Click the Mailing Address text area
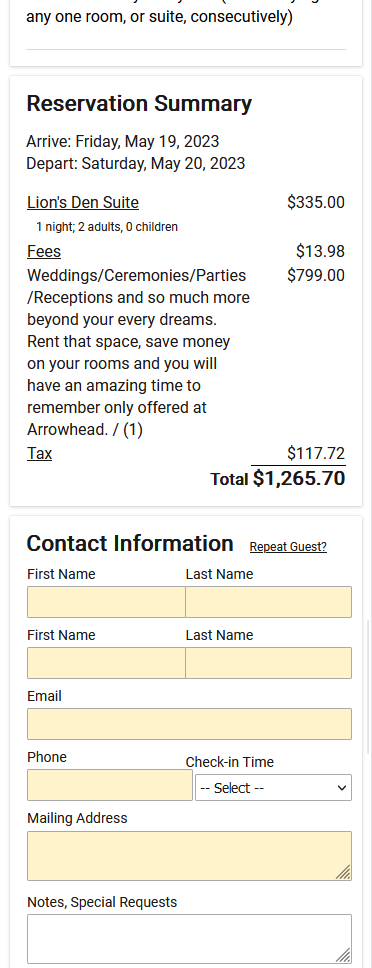The width and height of the screenshot is (372, 968). point(189,856)
